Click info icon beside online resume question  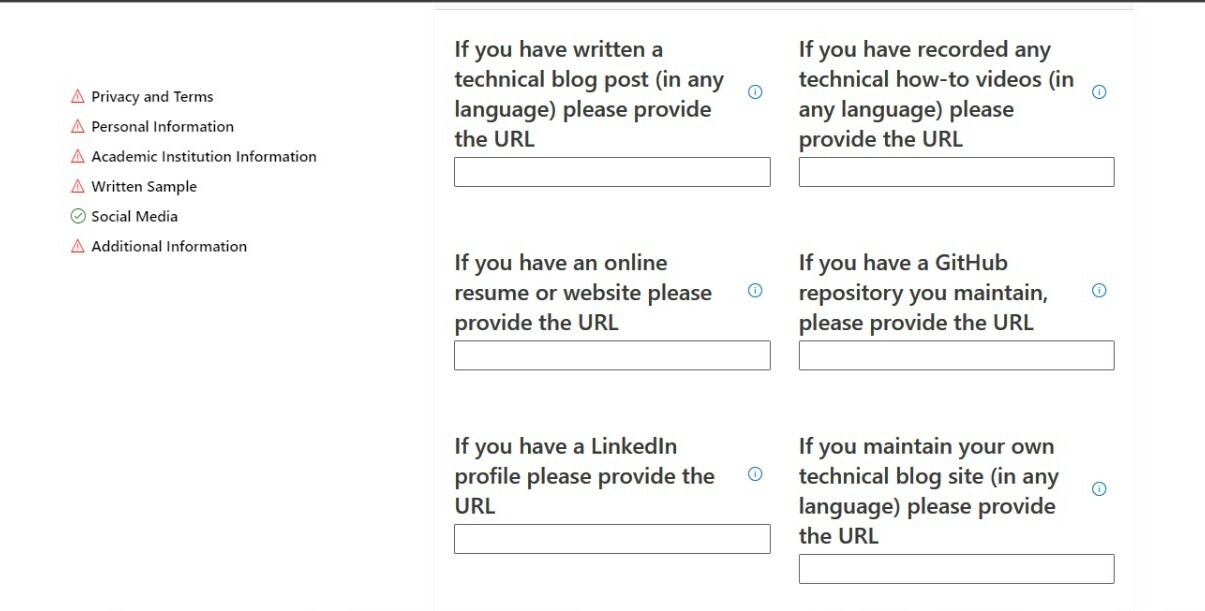point(755,291)
